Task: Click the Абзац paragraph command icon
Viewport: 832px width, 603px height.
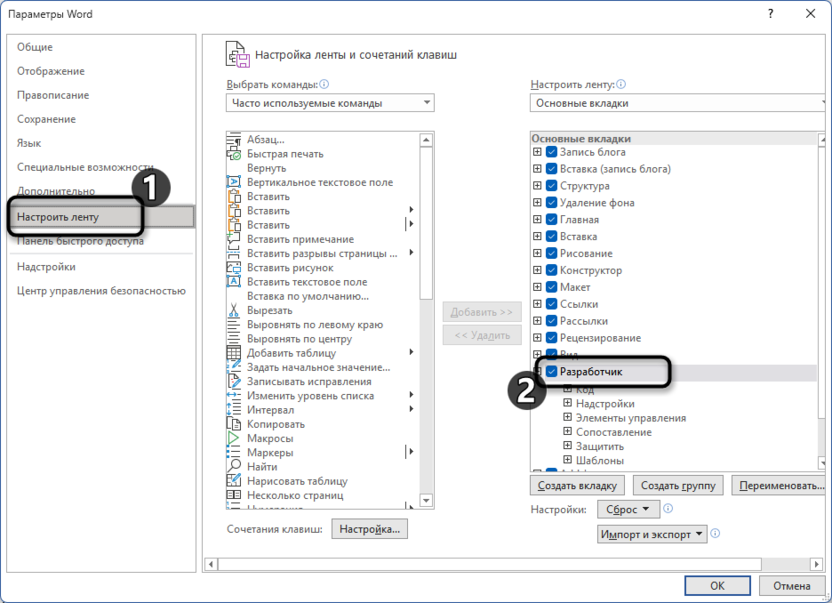Action: [234, 140]
